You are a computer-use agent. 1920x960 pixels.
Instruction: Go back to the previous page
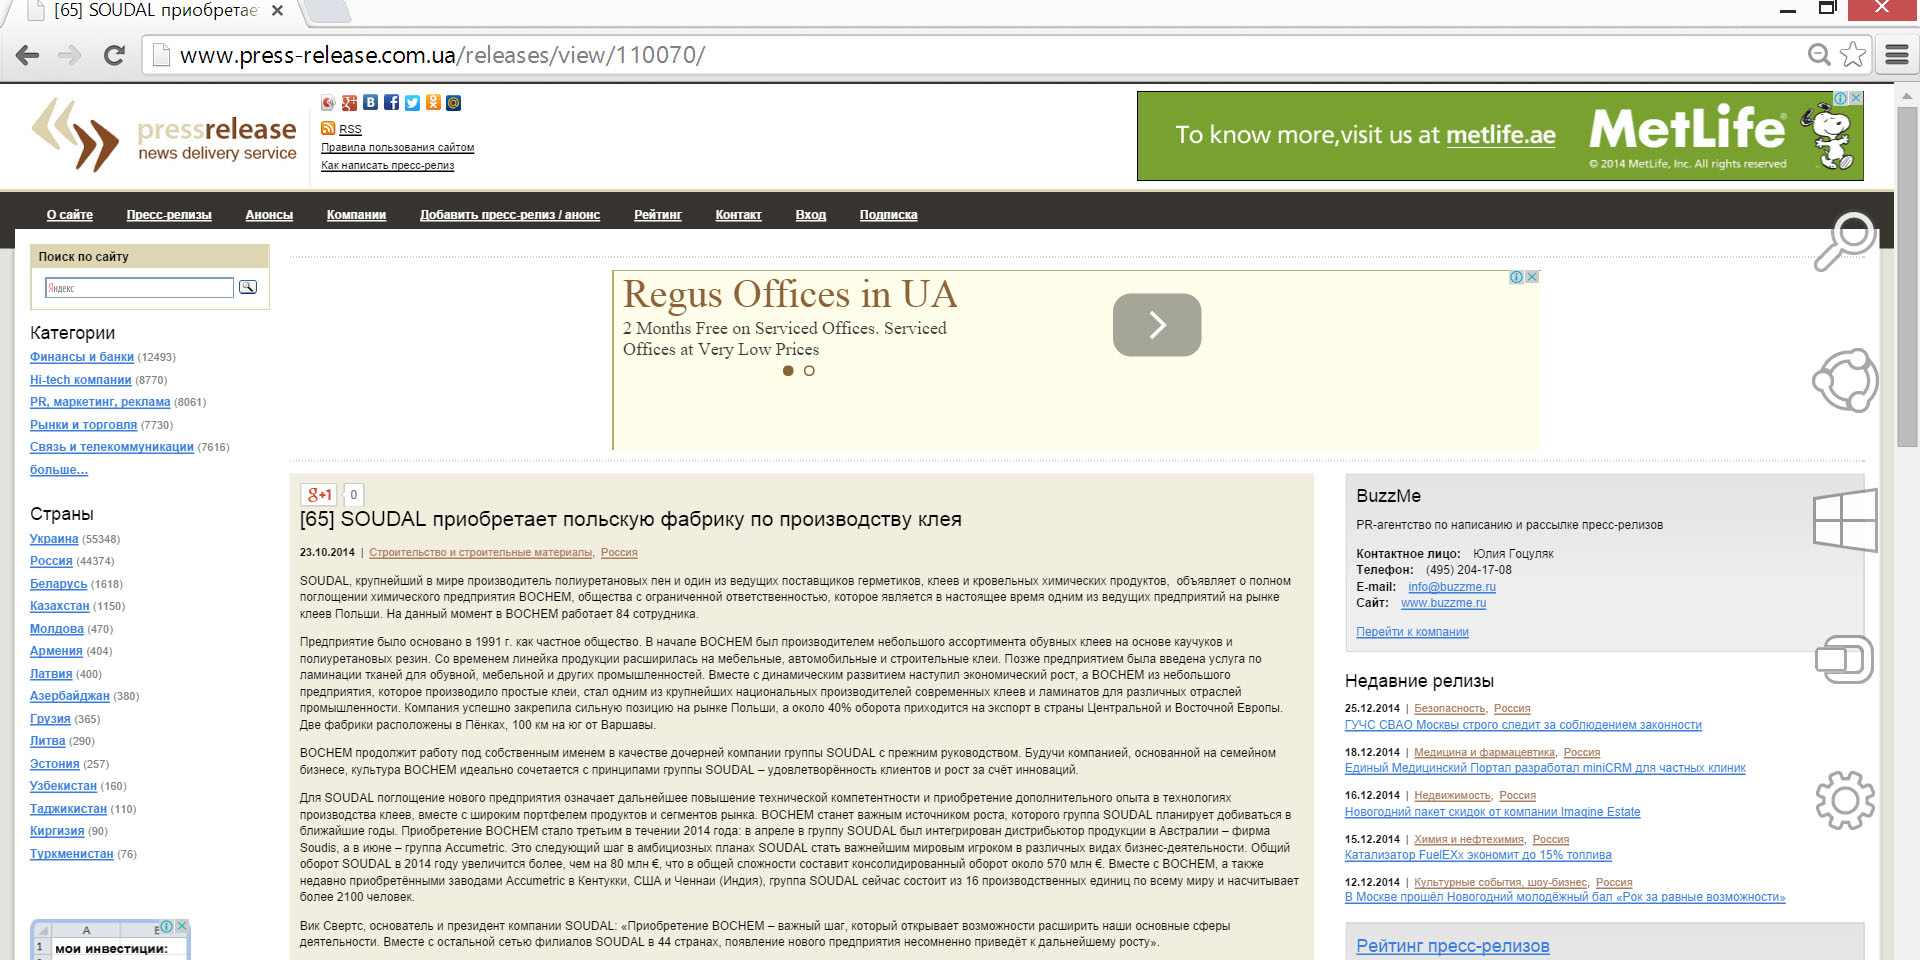click(28, 55)
